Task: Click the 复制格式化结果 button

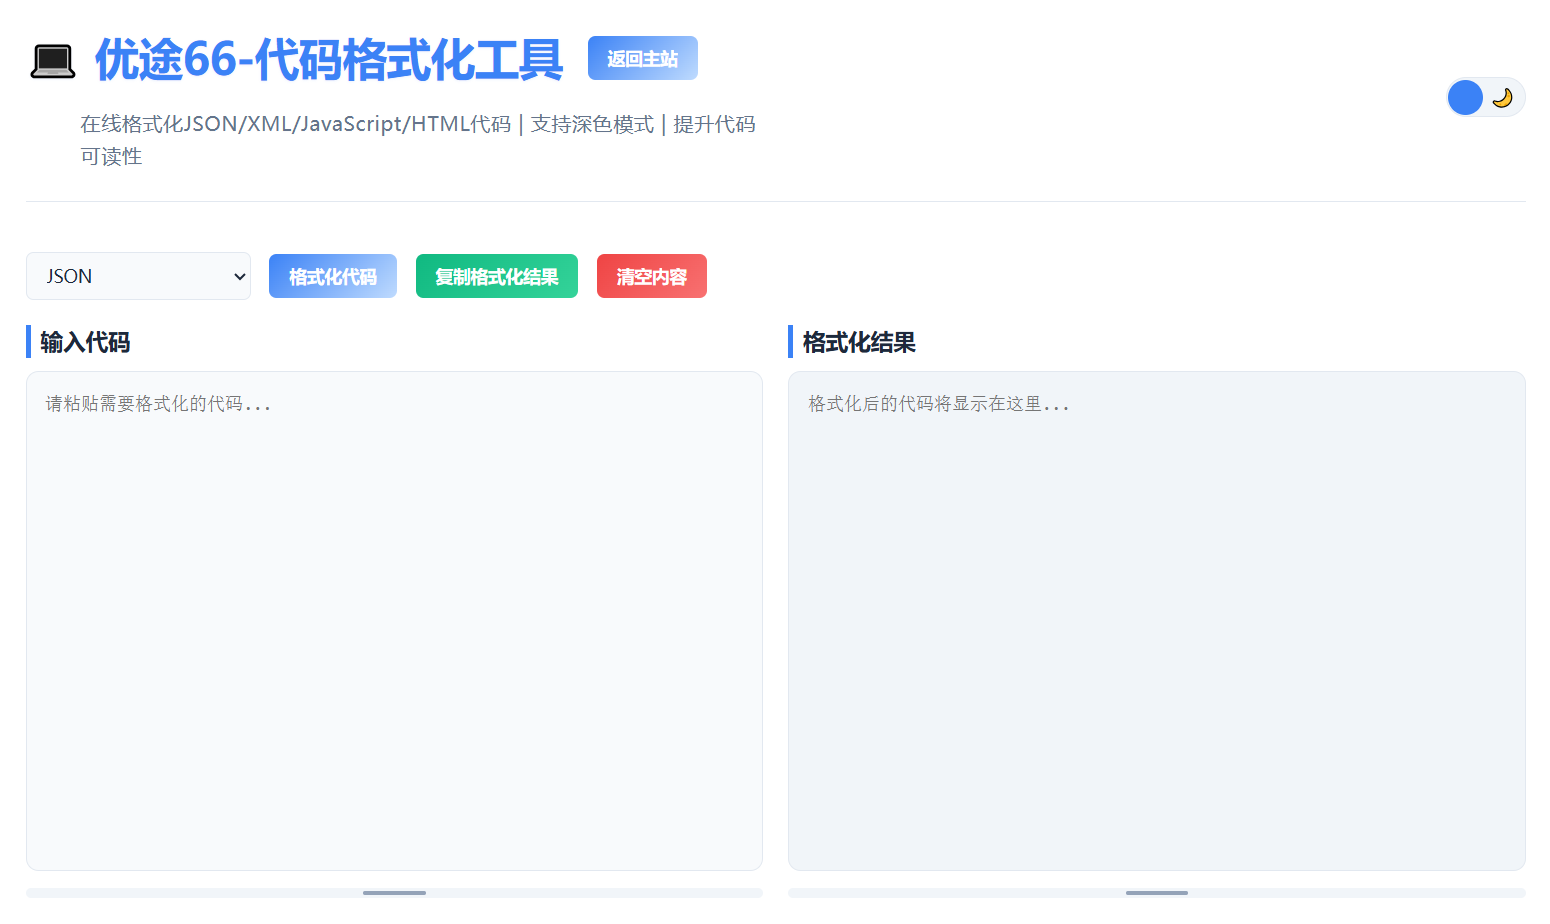Action: [497, 276]
